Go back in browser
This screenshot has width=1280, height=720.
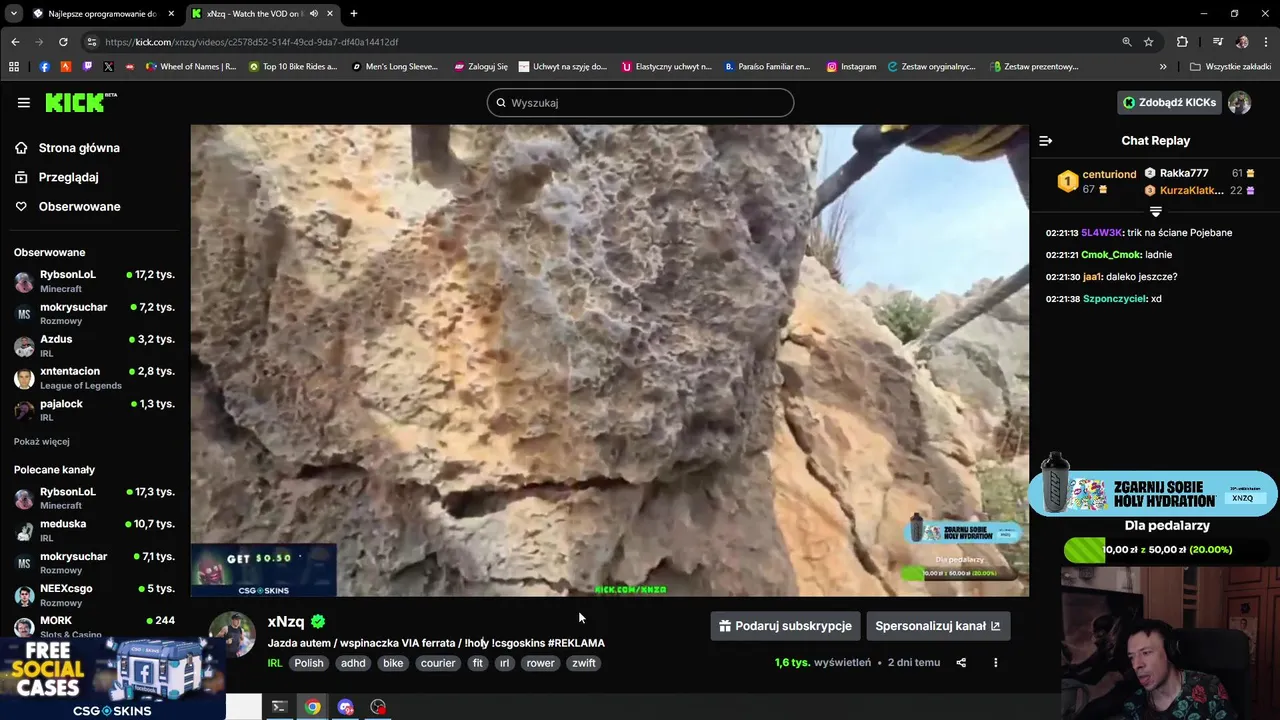(15, 42)
